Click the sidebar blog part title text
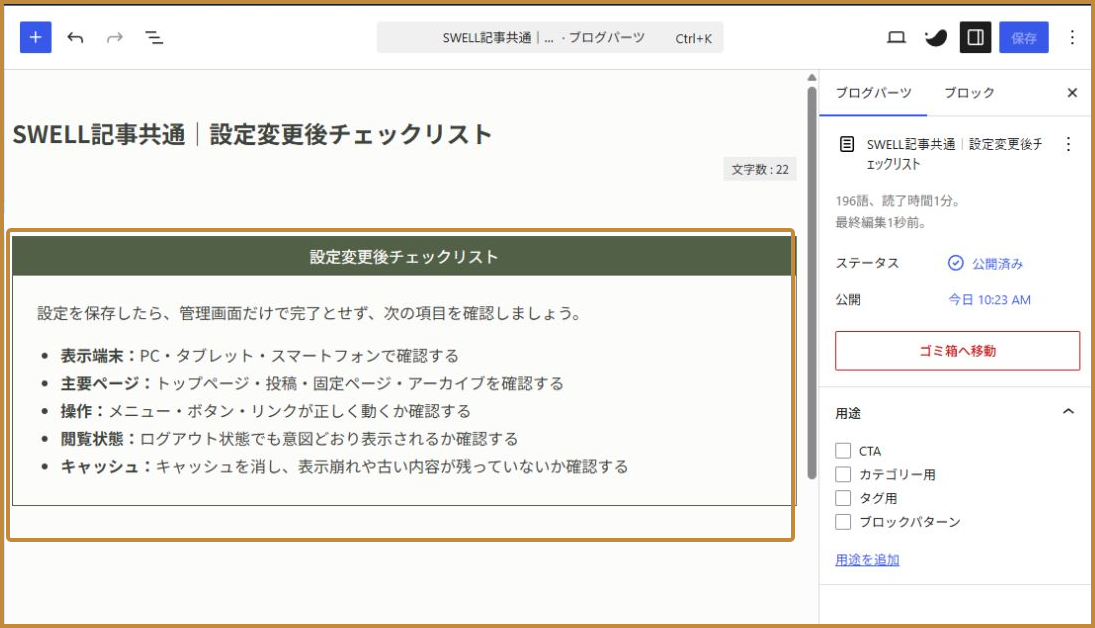Screen dimensions: 1095x628 954,154
